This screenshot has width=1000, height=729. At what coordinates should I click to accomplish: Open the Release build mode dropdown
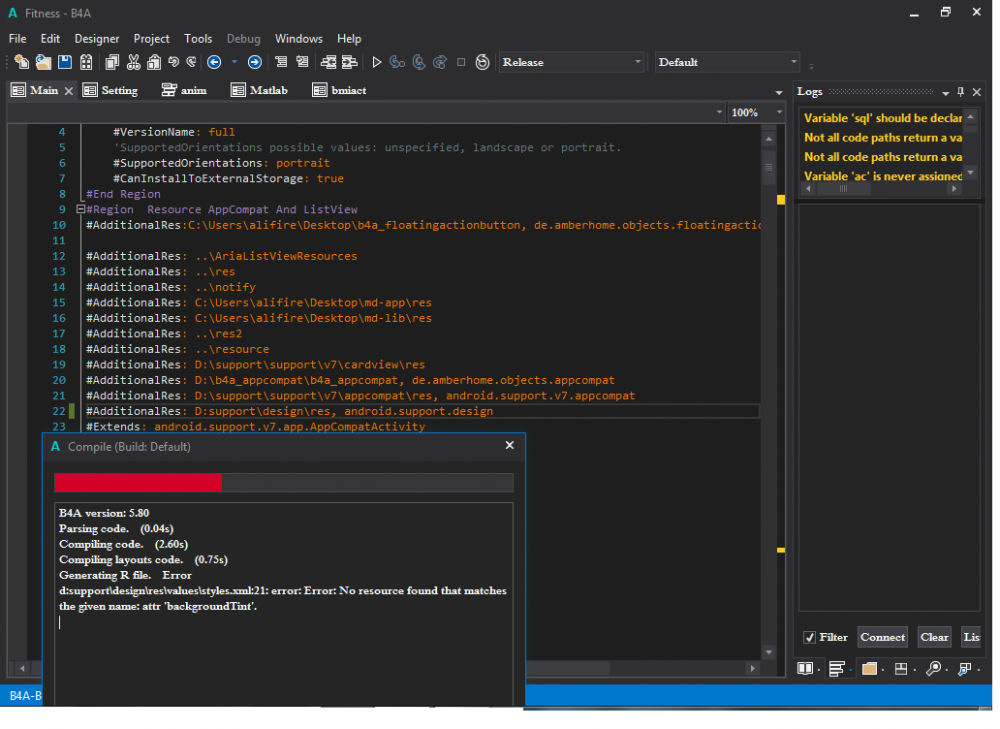click(x=638, y=62)
